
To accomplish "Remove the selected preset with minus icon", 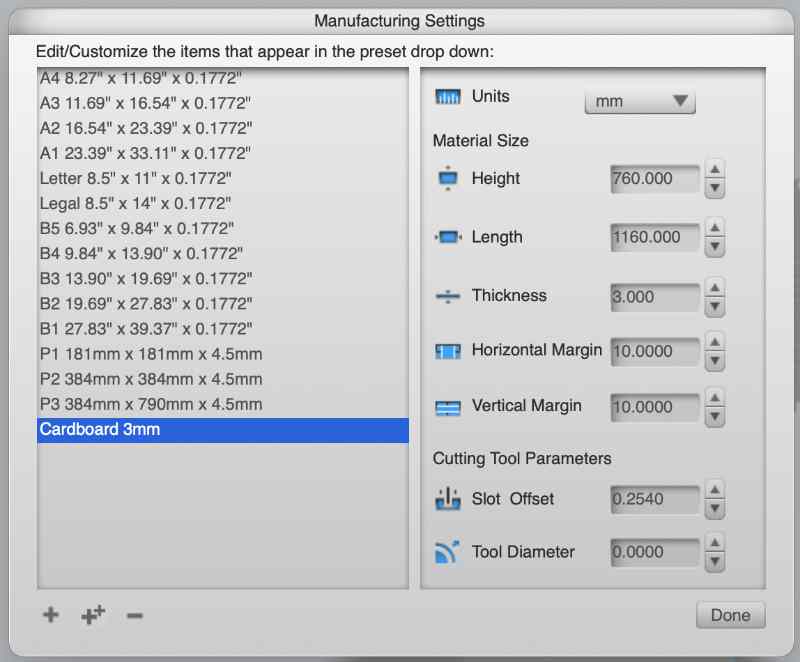I will [x=135, y=615].
